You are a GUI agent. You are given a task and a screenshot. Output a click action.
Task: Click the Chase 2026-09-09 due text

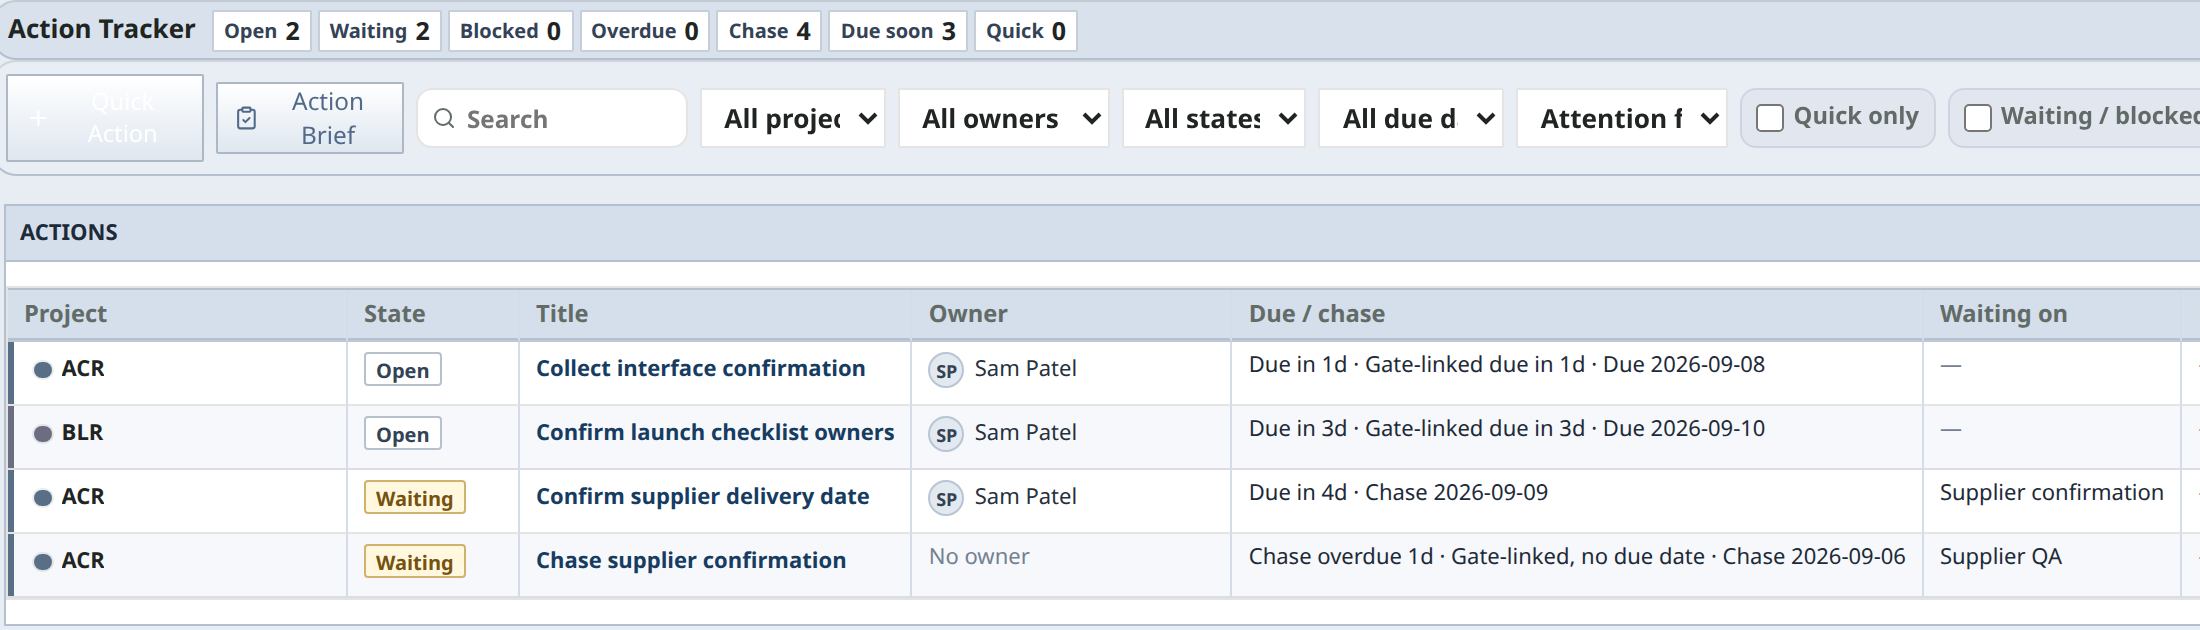(x=1456, y=493)
